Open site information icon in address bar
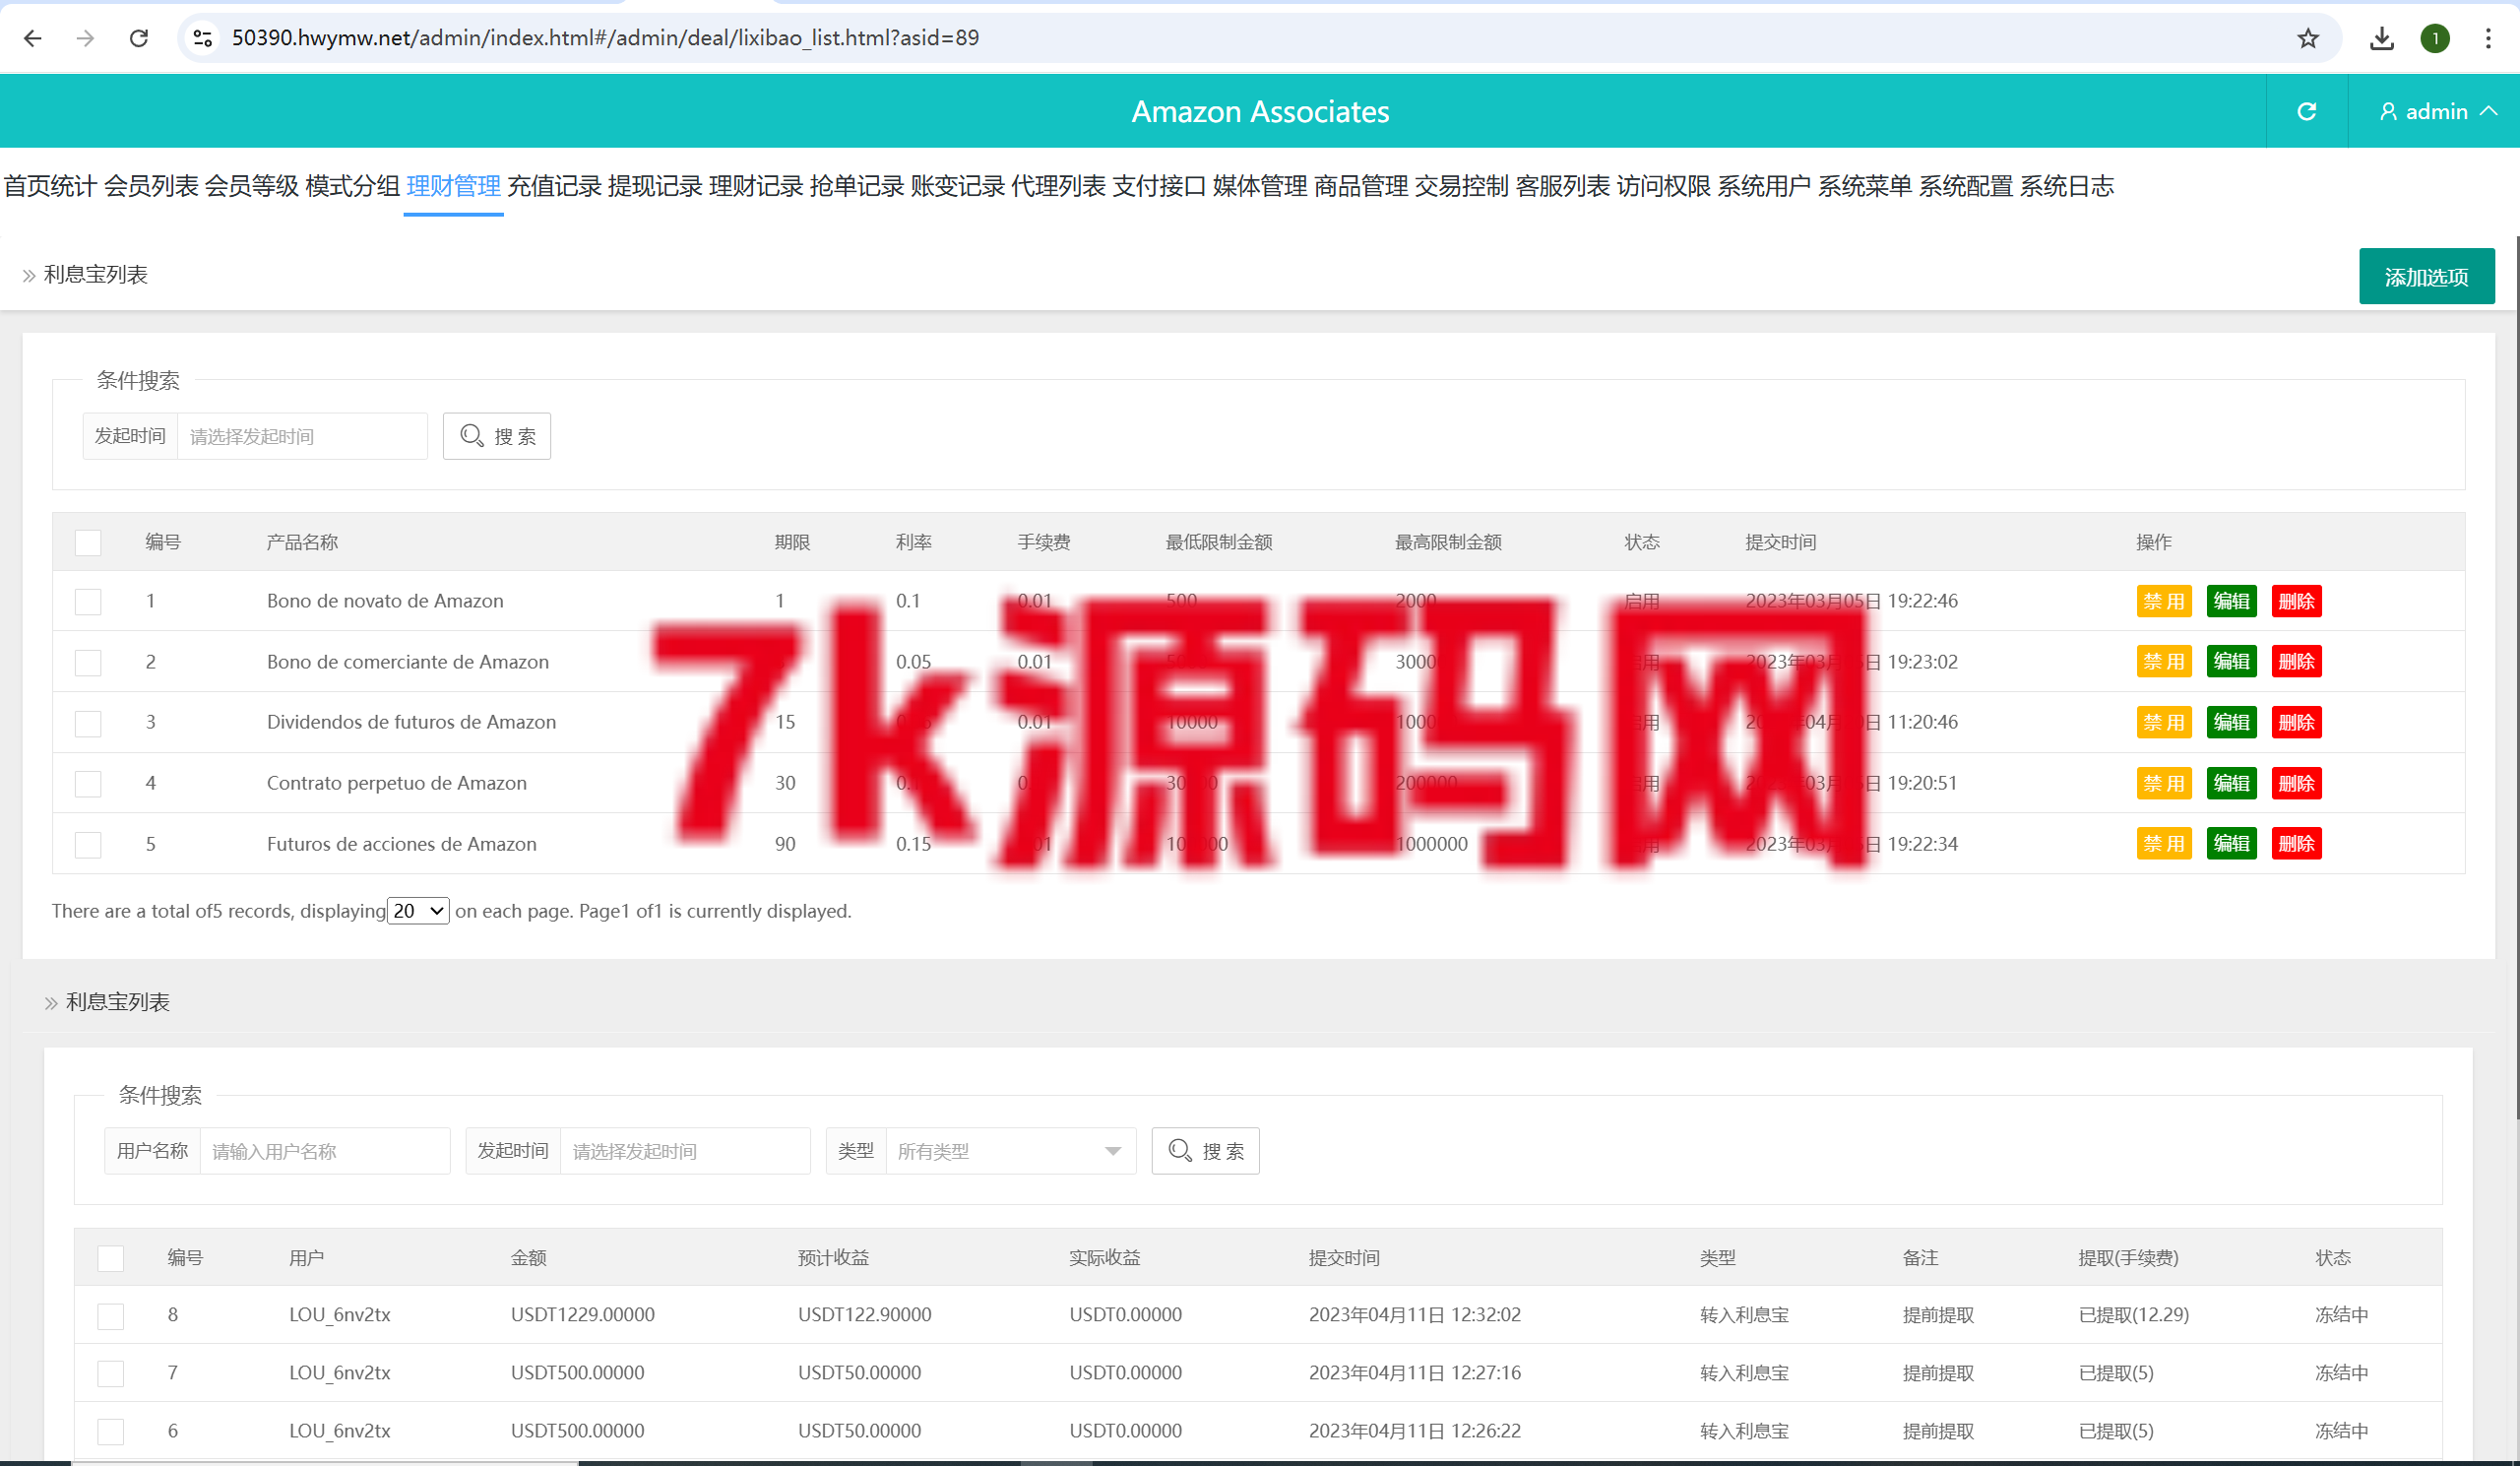 point(203,38)
